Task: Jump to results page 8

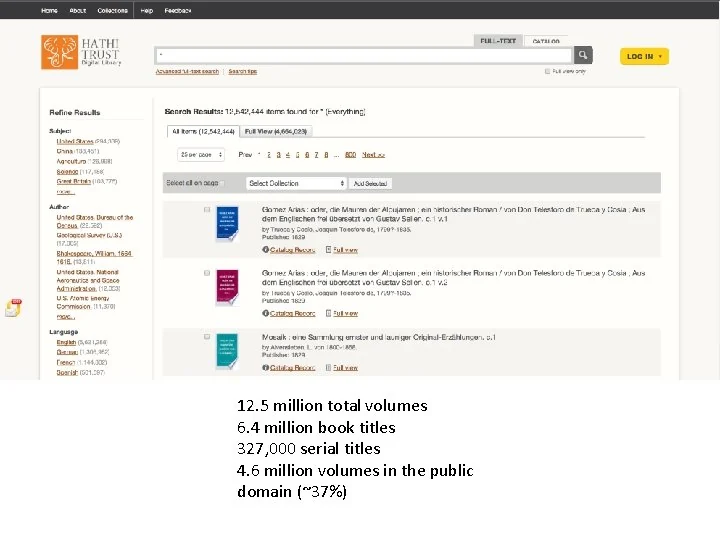Action: tap(326, 155)
